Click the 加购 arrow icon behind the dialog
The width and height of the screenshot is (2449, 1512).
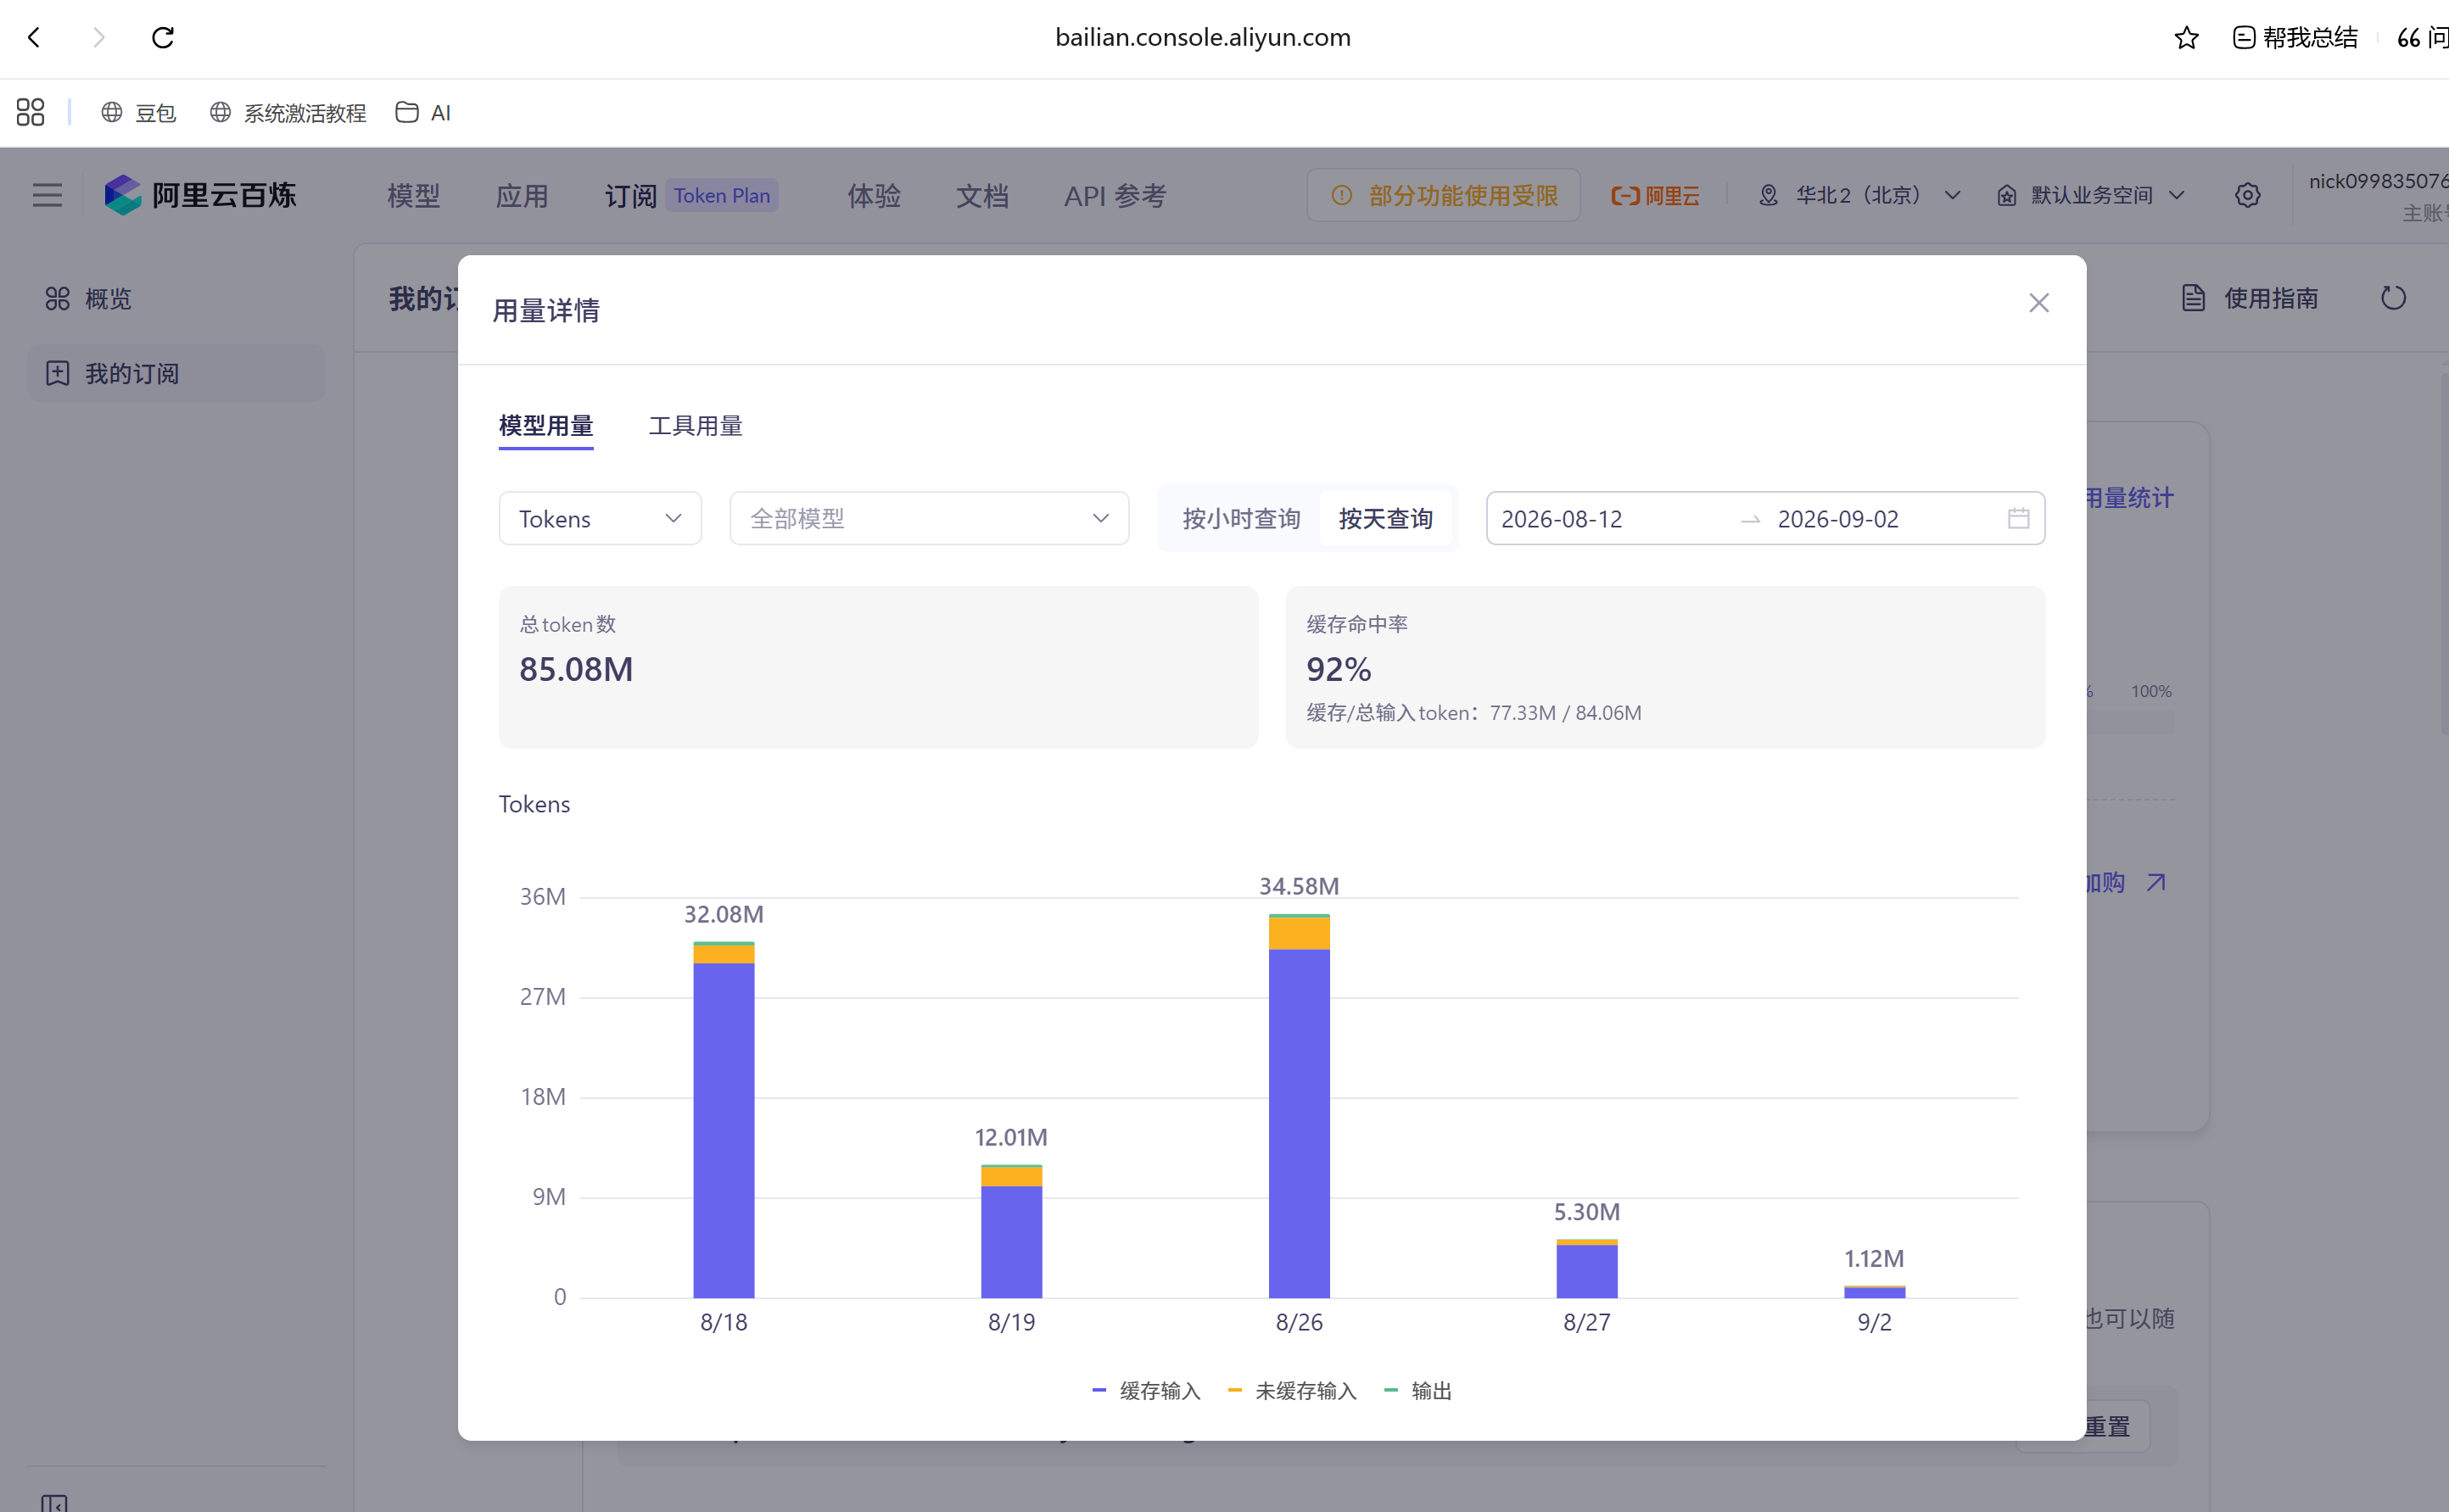2156,882
